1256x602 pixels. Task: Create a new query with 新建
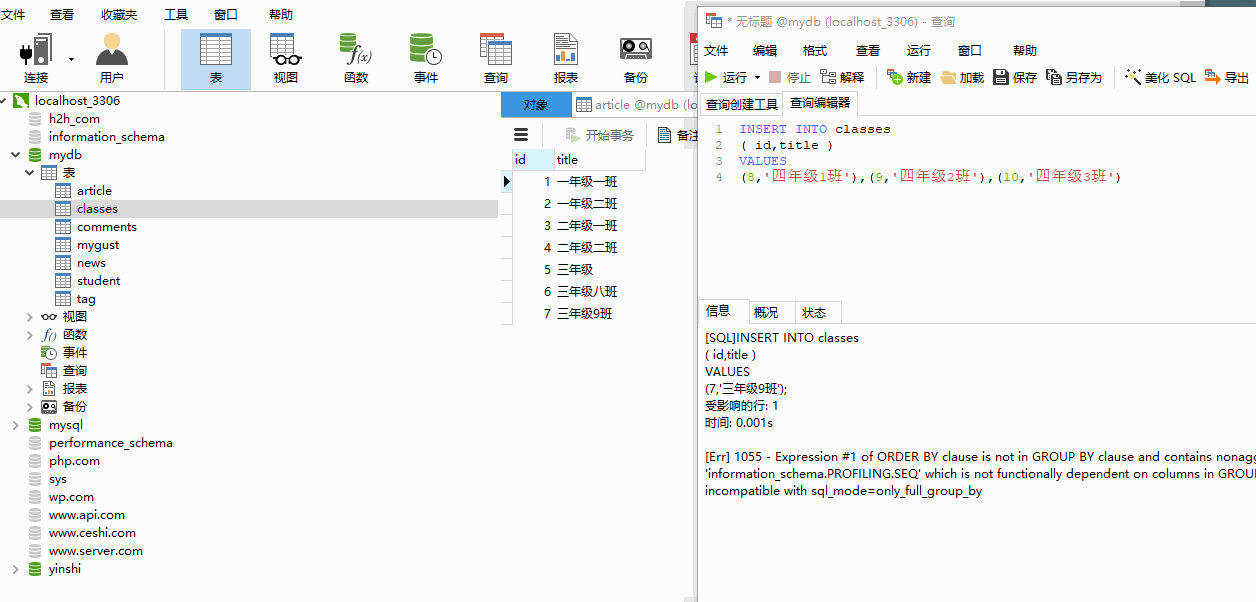(909, 77)
